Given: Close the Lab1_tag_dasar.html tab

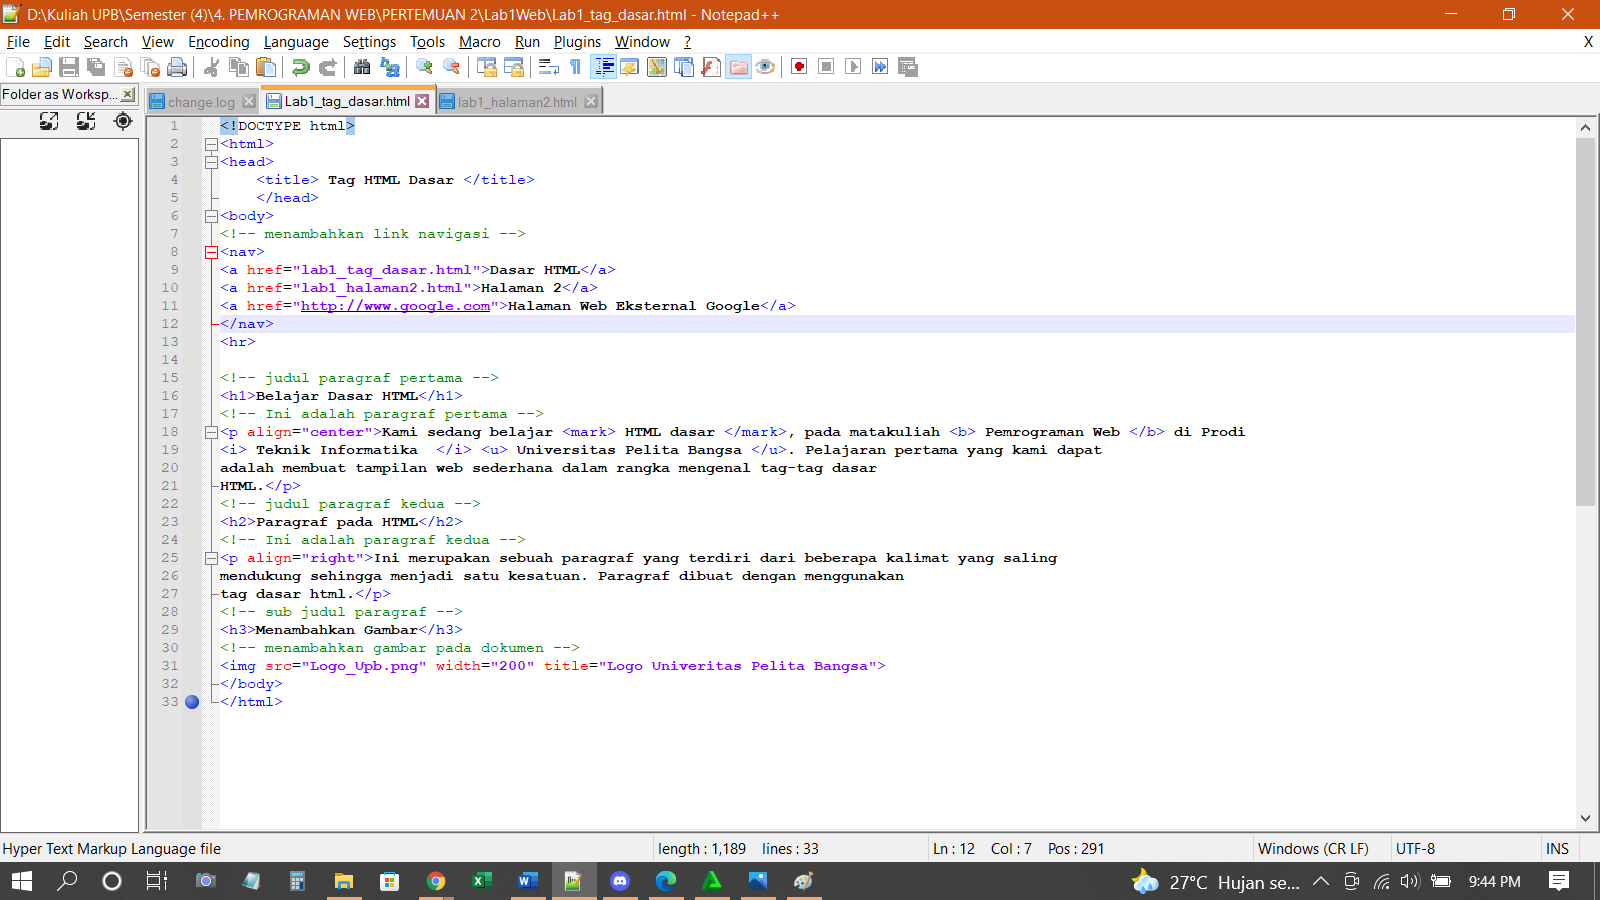Looking at the screenshot, I should pyautogui.click(x=422, y=101).
